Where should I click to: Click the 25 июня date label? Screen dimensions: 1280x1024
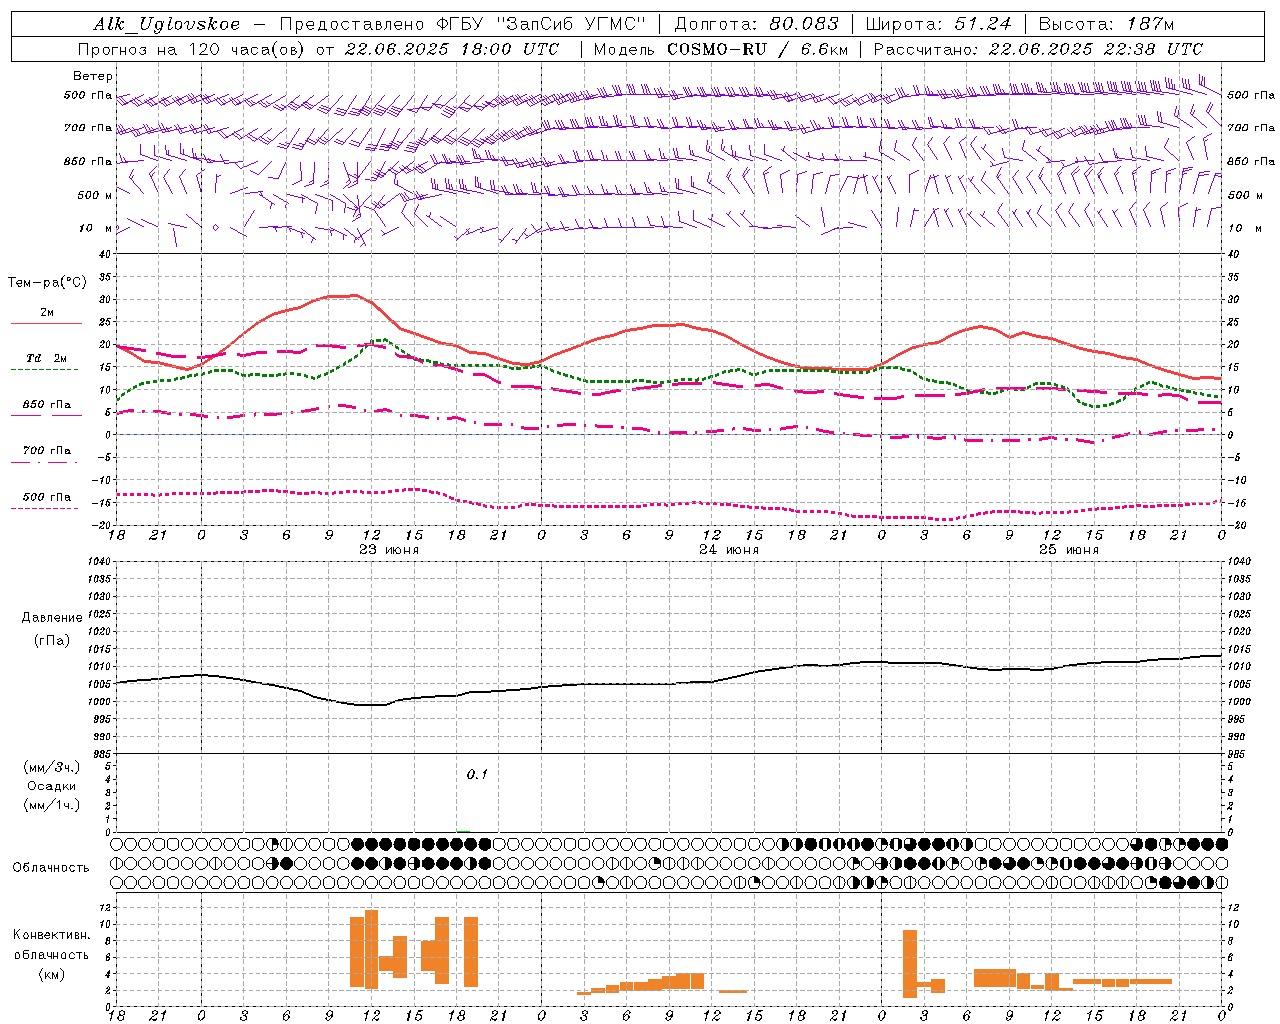[1069, 550]
